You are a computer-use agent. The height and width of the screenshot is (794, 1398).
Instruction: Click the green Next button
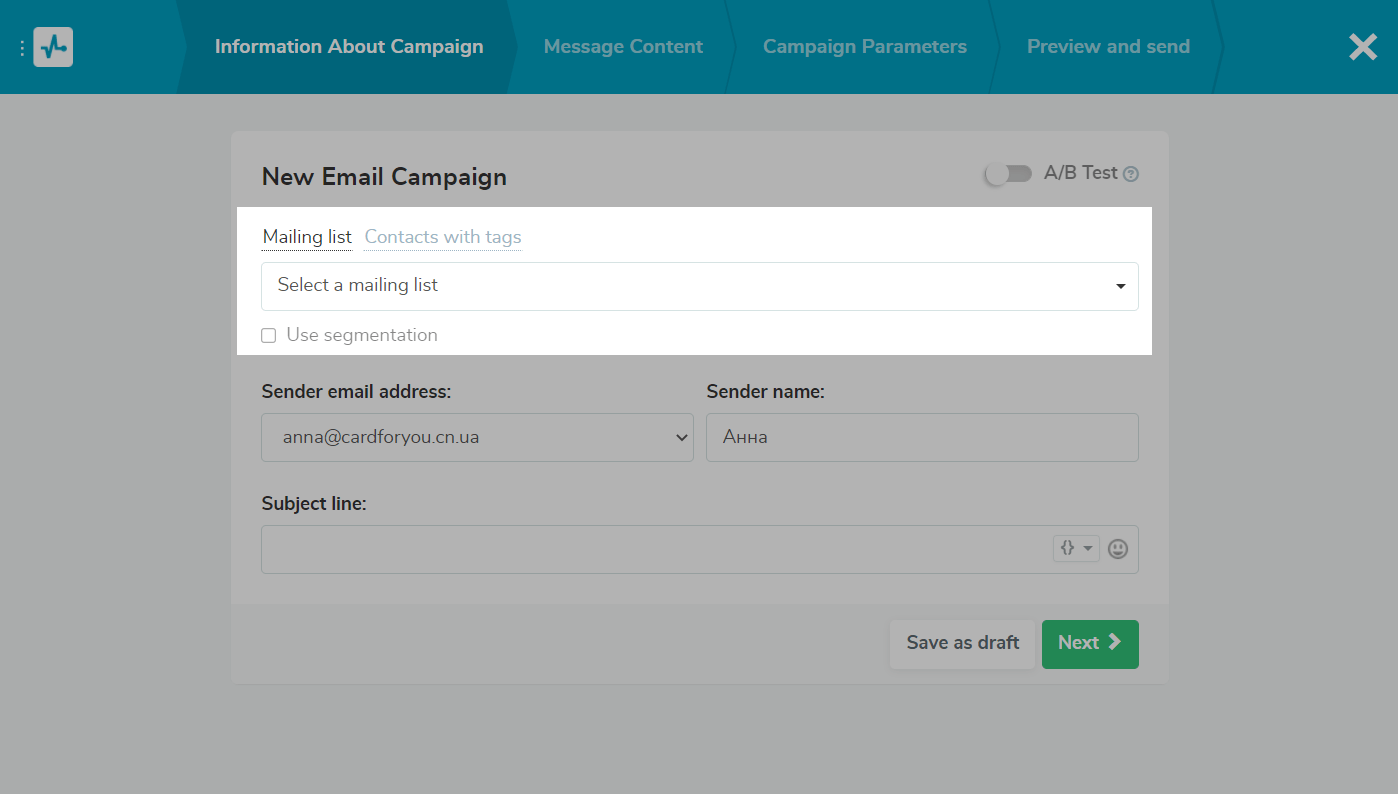[1089, 643]
